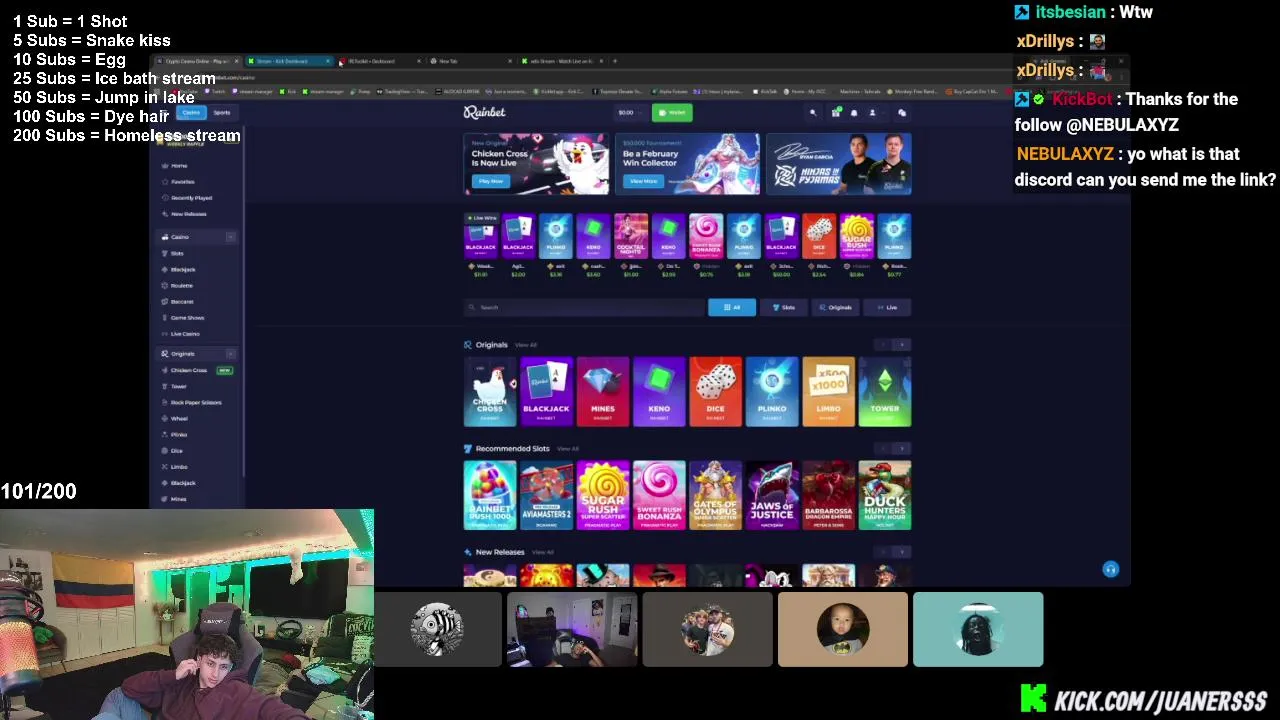Click View More on tournament banner
Viewport: 1280px width, 720px height.
(643, 181)
